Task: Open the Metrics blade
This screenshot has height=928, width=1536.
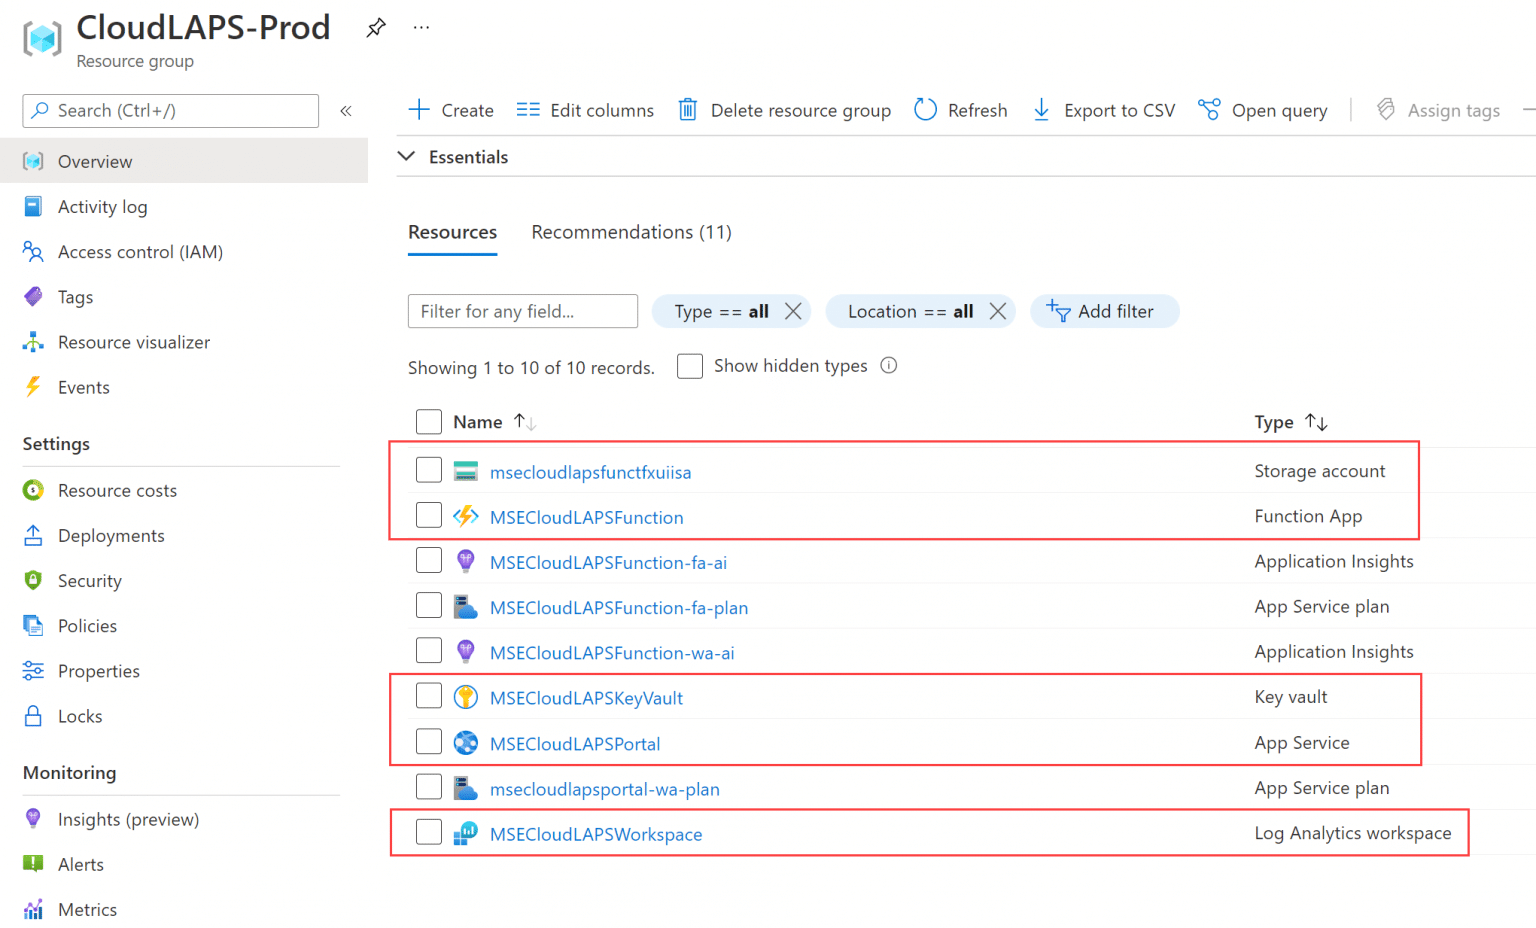Action: click(x=88, y=909)
